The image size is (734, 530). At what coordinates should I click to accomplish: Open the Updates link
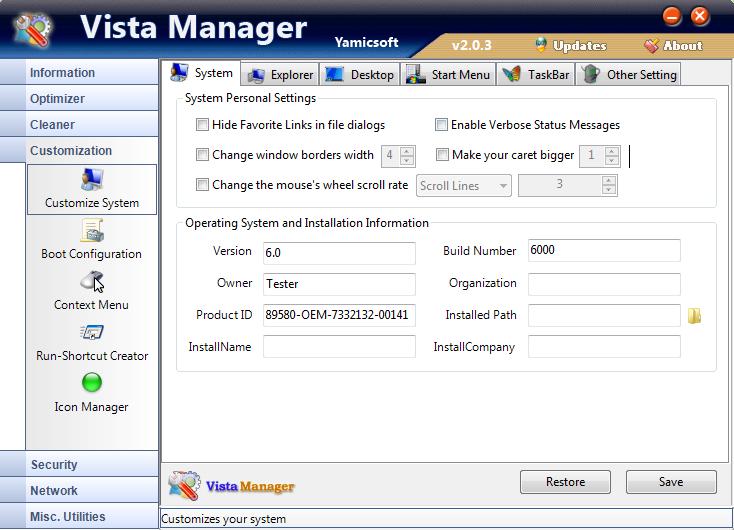[x=580, y=45]
